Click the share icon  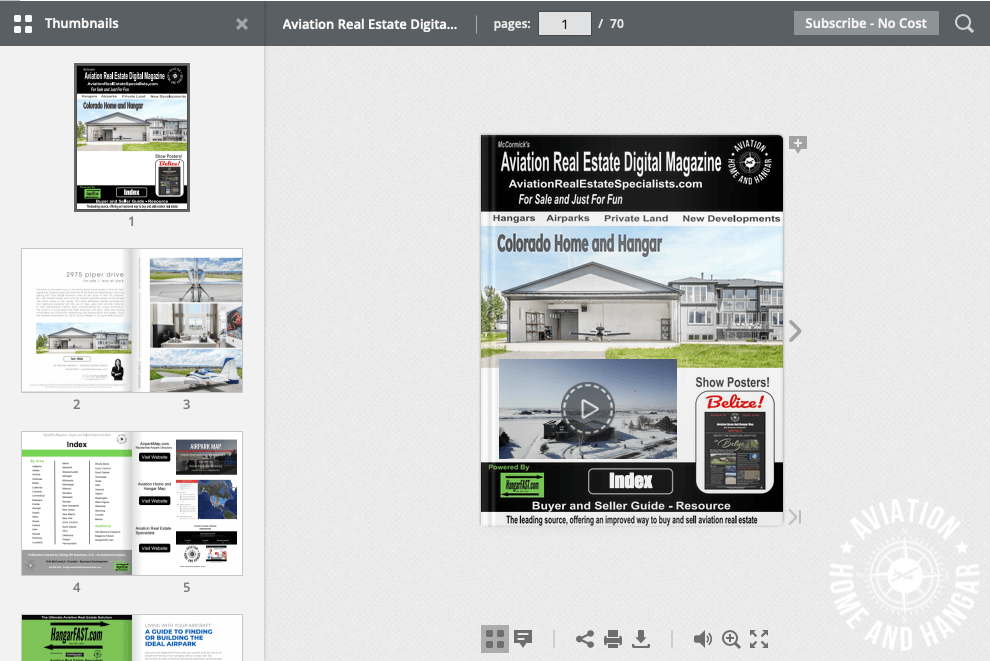[585, 639]
